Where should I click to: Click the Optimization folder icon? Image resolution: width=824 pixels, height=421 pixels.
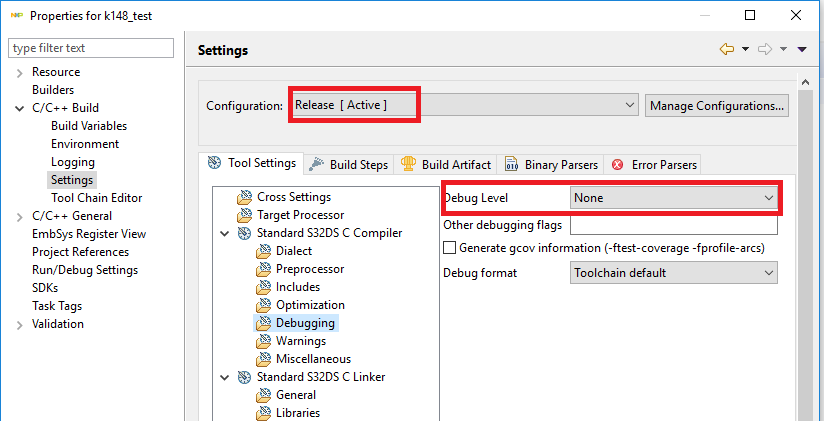point(264,305)
